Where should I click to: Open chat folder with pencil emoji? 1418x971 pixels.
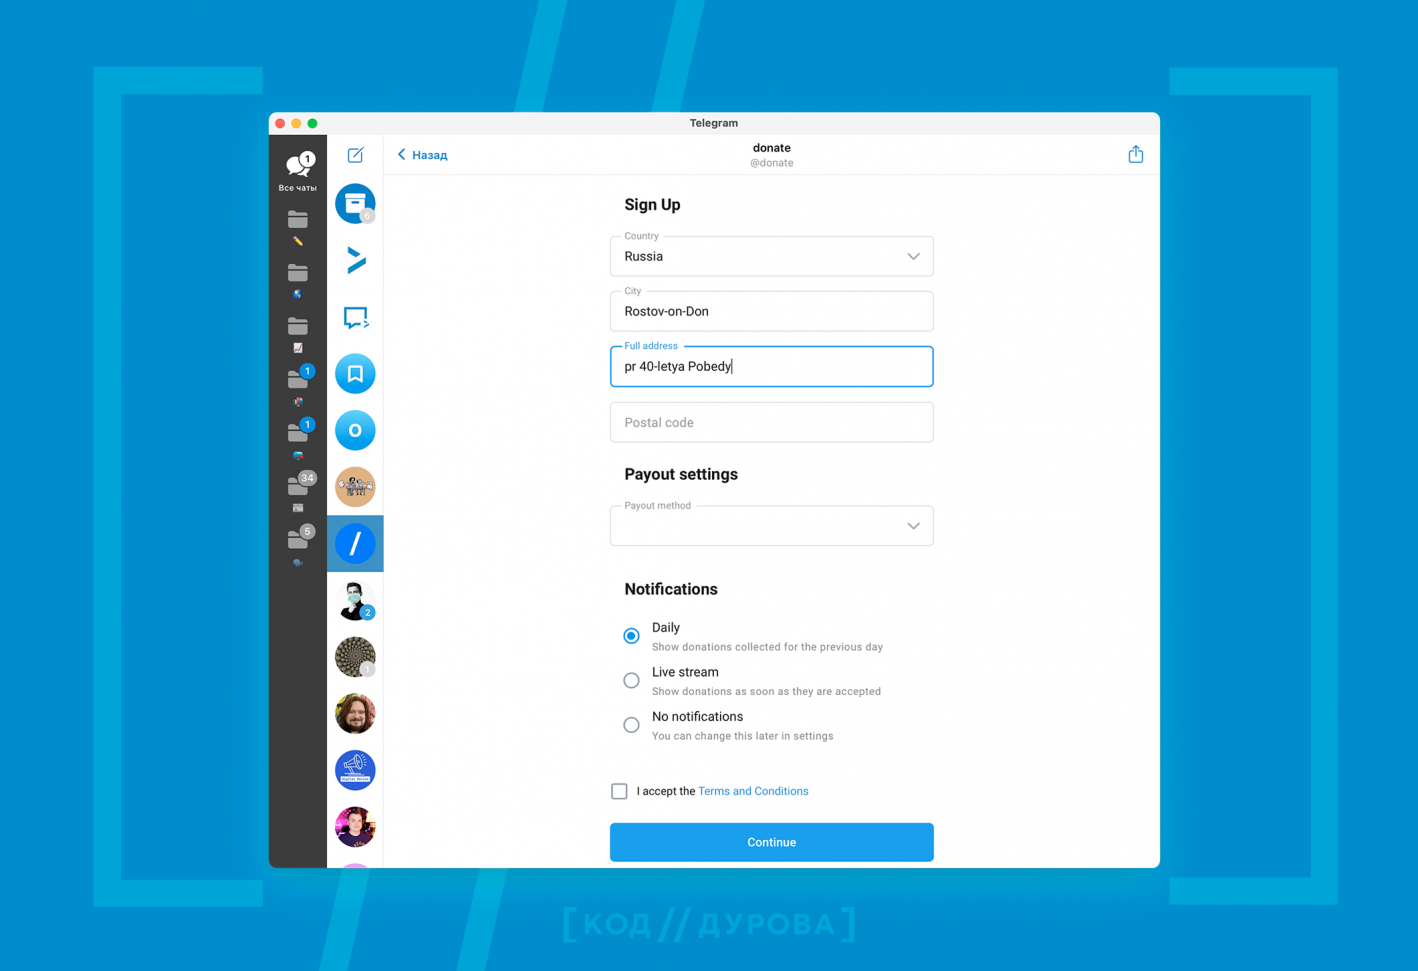[x=297, y=227]
